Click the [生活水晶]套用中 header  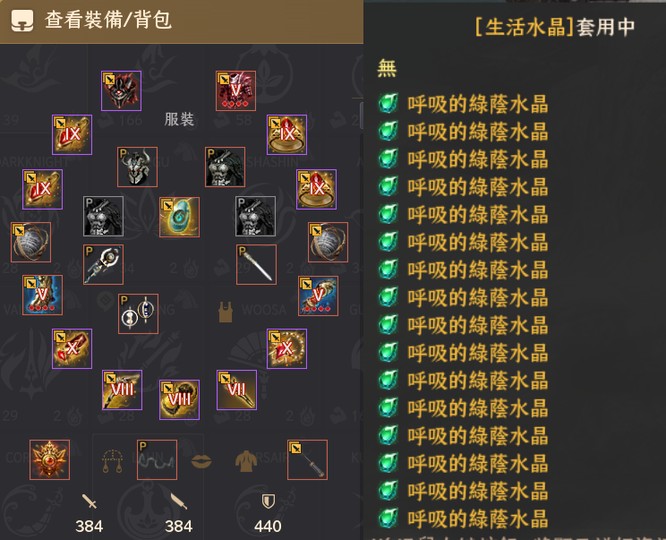coord(554,27)
